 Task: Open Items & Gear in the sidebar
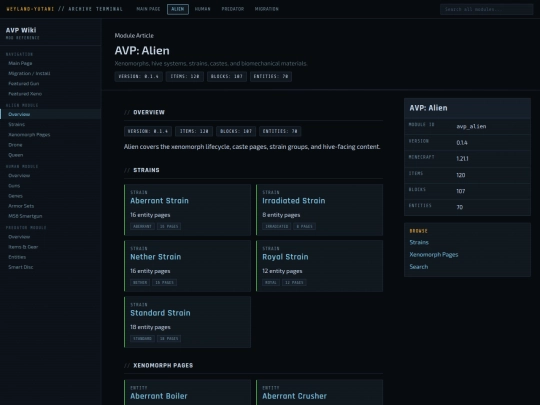click(x=23, y=247)
